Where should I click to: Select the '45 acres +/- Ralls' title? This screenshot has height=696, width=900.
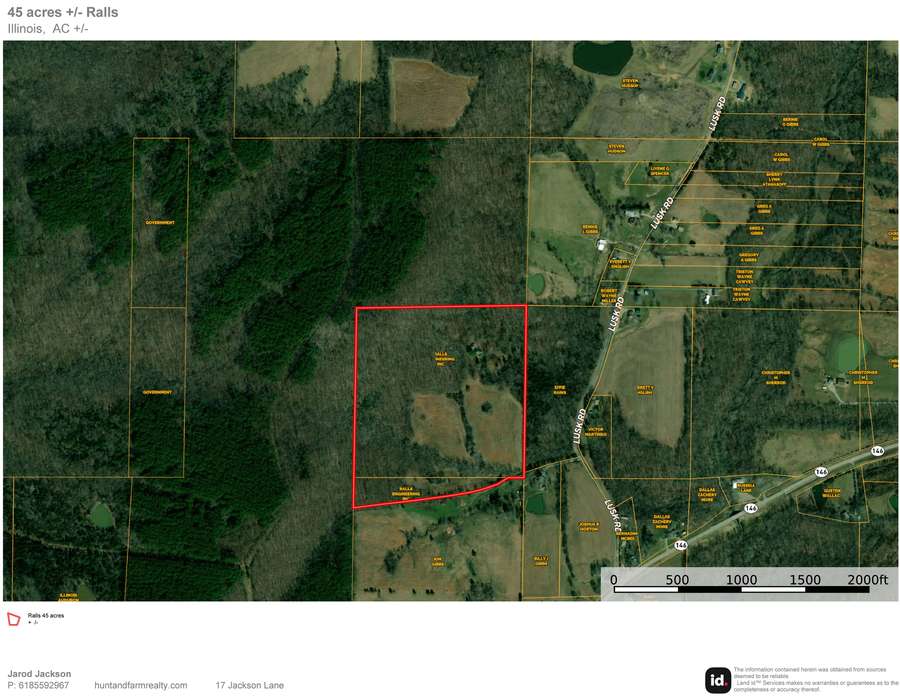pyautogui.click(x=63, y=12)
